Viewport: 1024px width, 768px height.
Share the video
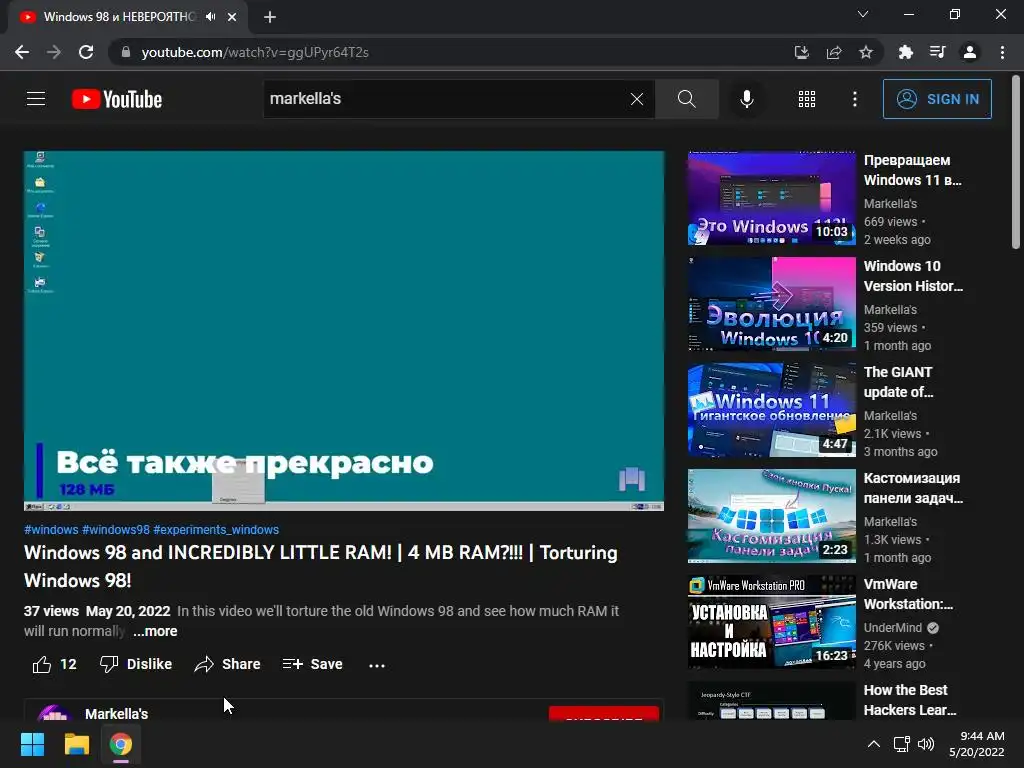tap(227, 664)
